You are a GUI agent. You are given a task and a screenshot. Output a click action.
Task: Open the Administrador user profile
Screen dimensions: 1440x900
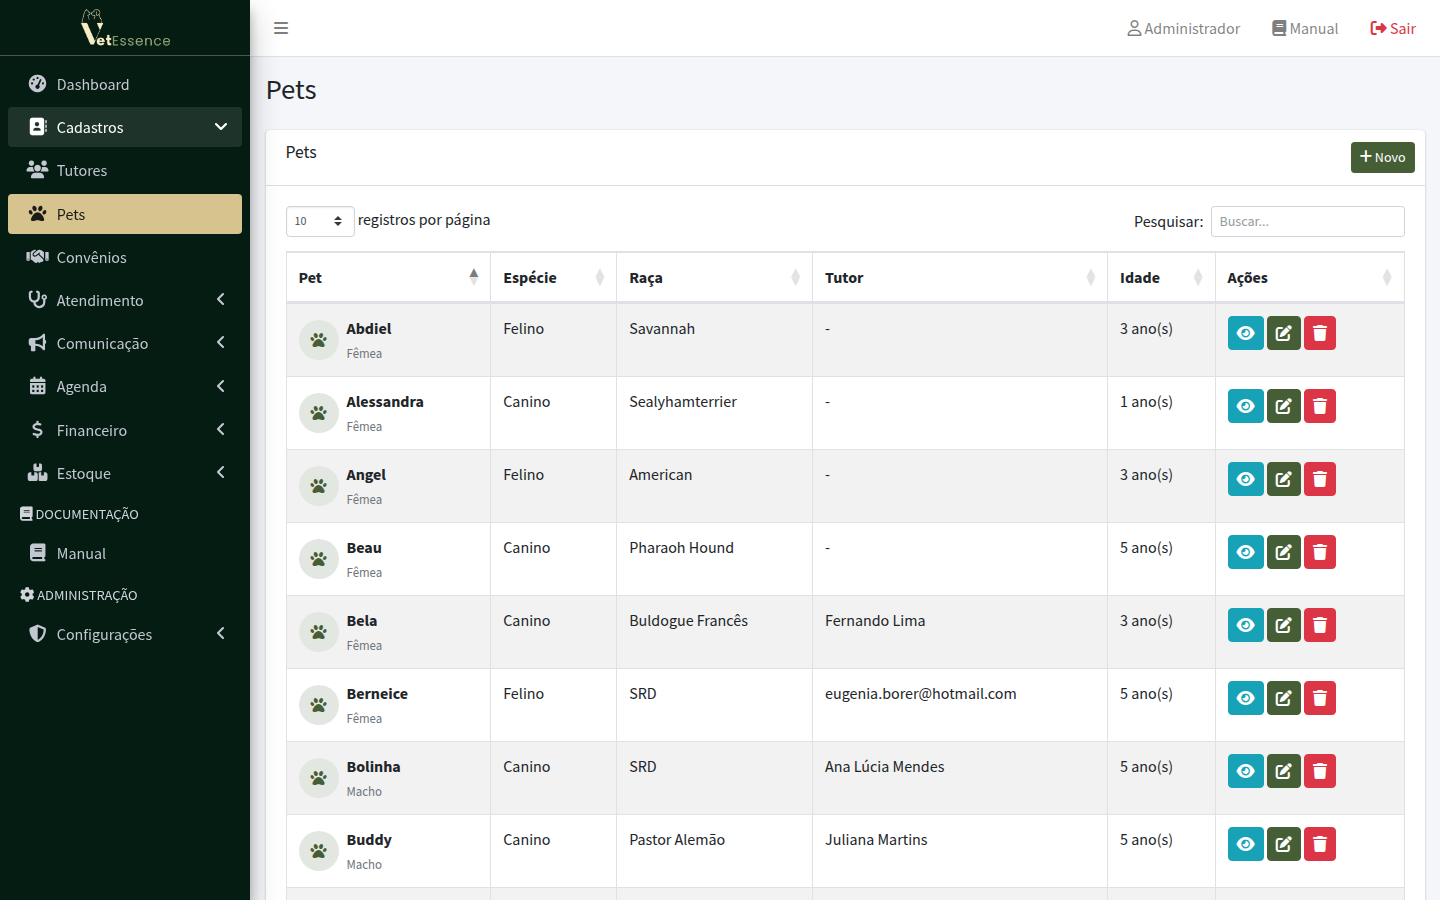click(x=1184, y=28)
